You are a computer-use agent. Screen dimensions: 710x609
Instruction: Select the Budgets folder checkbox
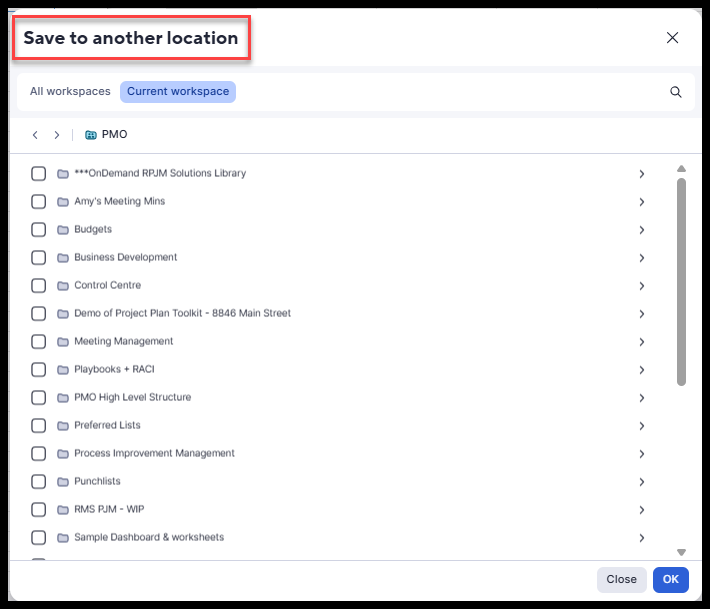[38, 230]
